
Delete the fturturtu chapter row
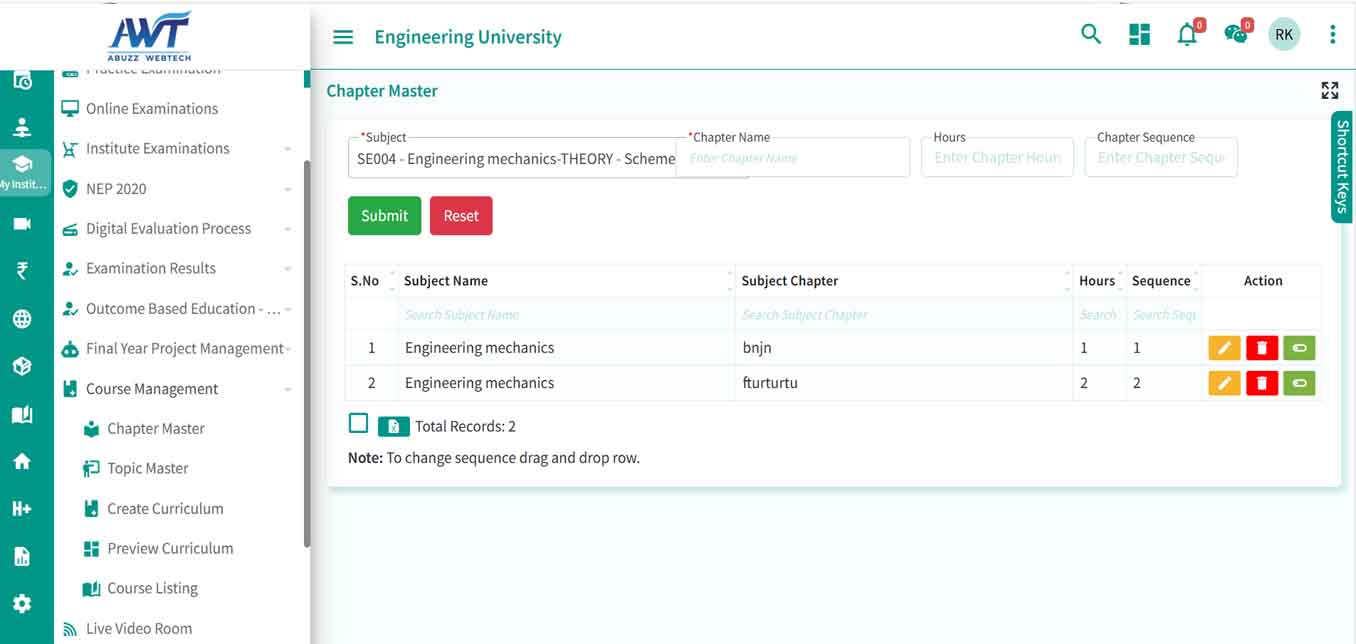pos(1262,383)
